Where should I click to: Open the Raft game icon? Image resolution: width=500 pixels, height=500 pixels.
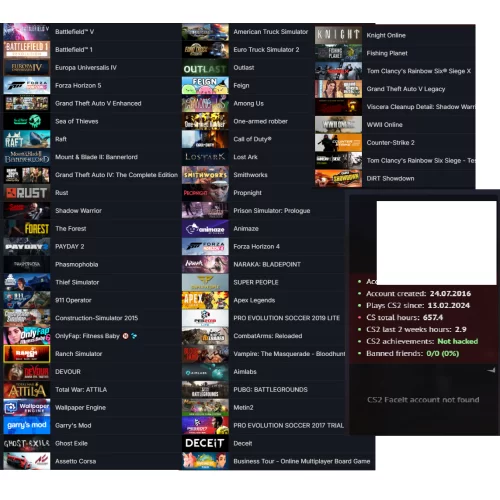coord(27,139)
